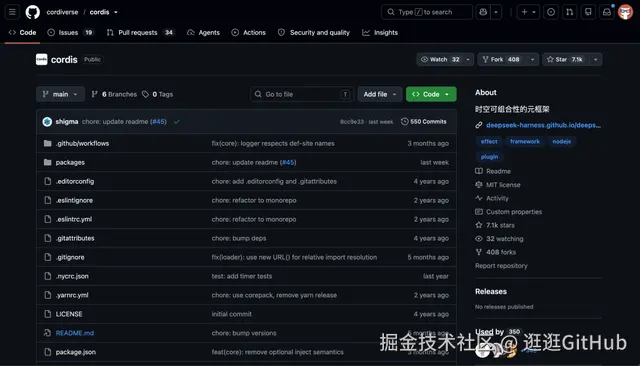The image size is (640, 366).
Task: Switch to the Insights tab
Action: (x=380, y=33)
